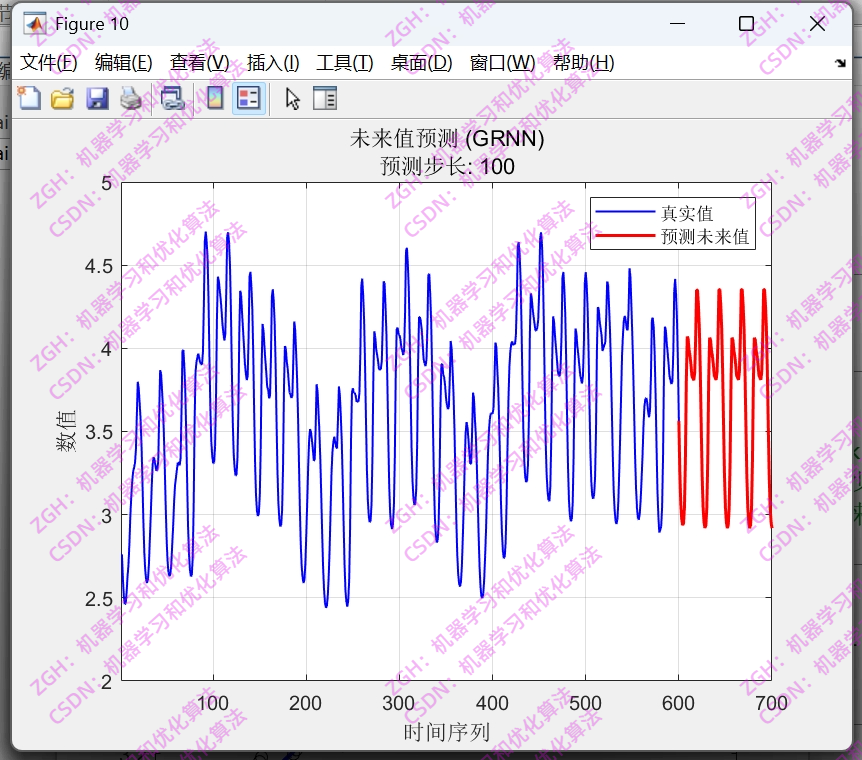
Task: Activate the Edit Plot arrow tool
Action: click(290, 98)
